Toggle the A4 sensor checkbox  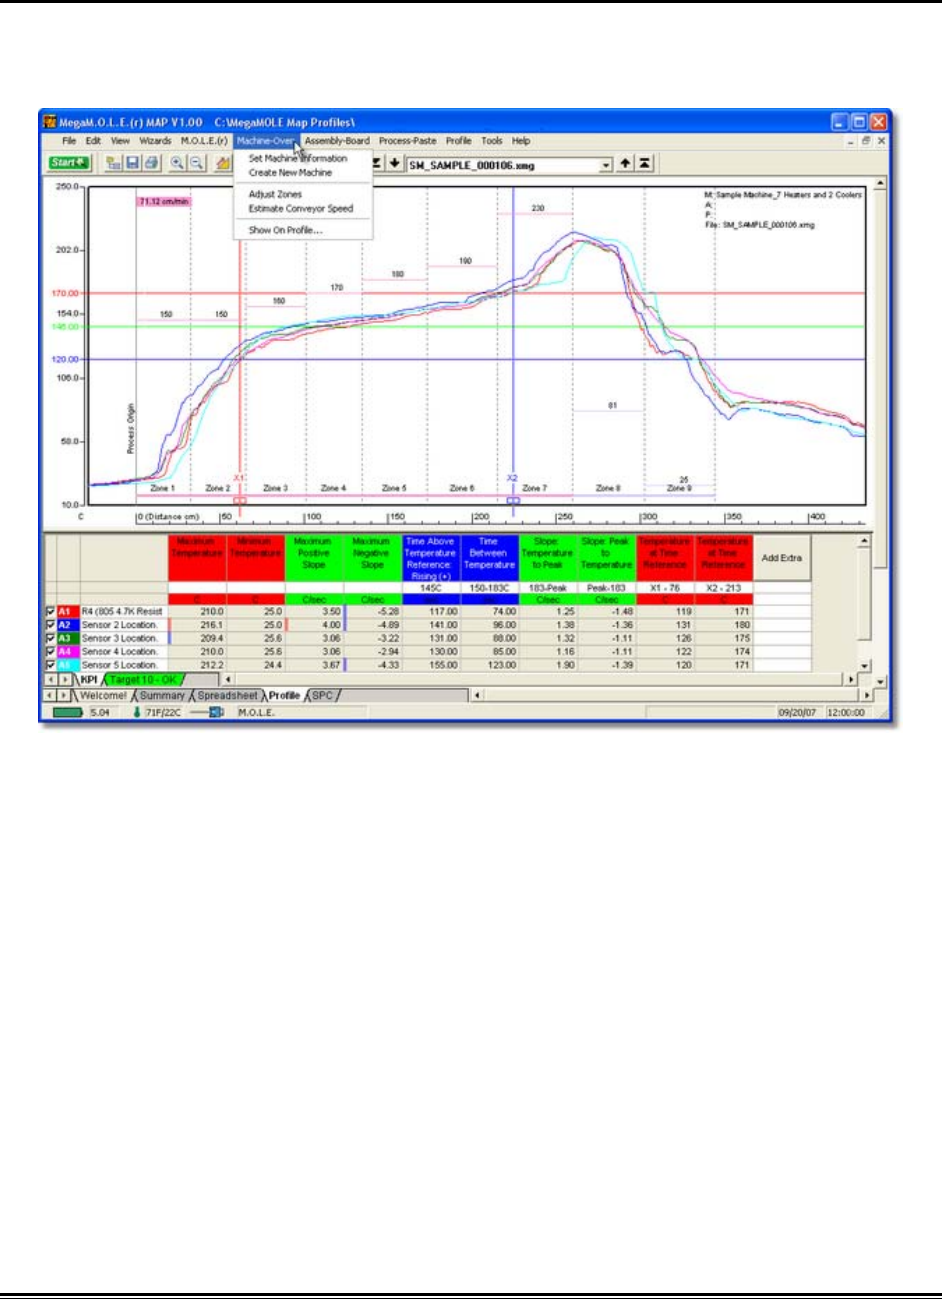(x=50, y=651)
